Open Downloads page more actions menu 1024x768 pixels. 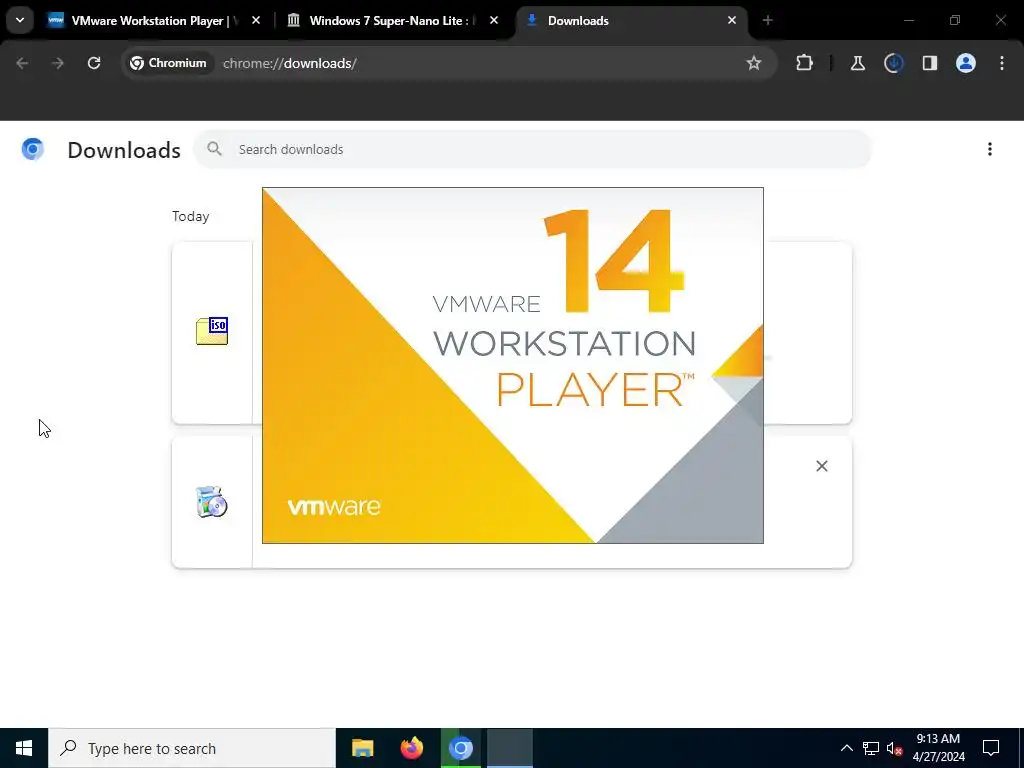(990, 149)
